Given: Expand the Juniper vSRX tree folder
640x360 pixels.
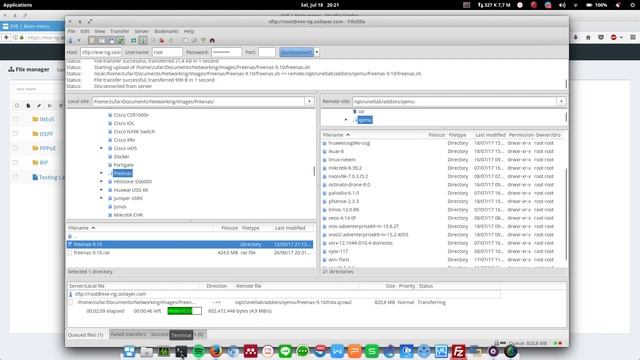Looking at the screenshot, I should (101, 198).
